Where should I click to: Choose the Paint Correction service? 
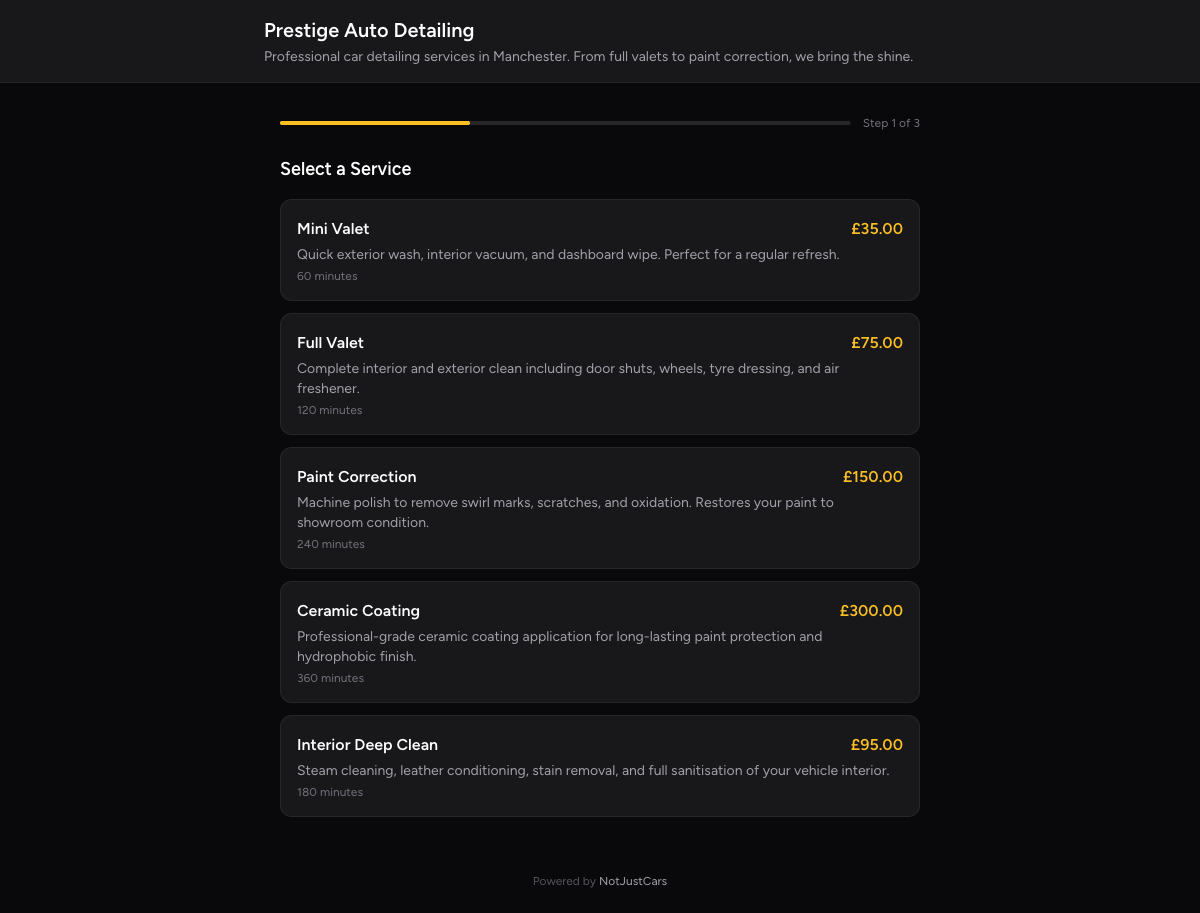(x=600, y=508)
